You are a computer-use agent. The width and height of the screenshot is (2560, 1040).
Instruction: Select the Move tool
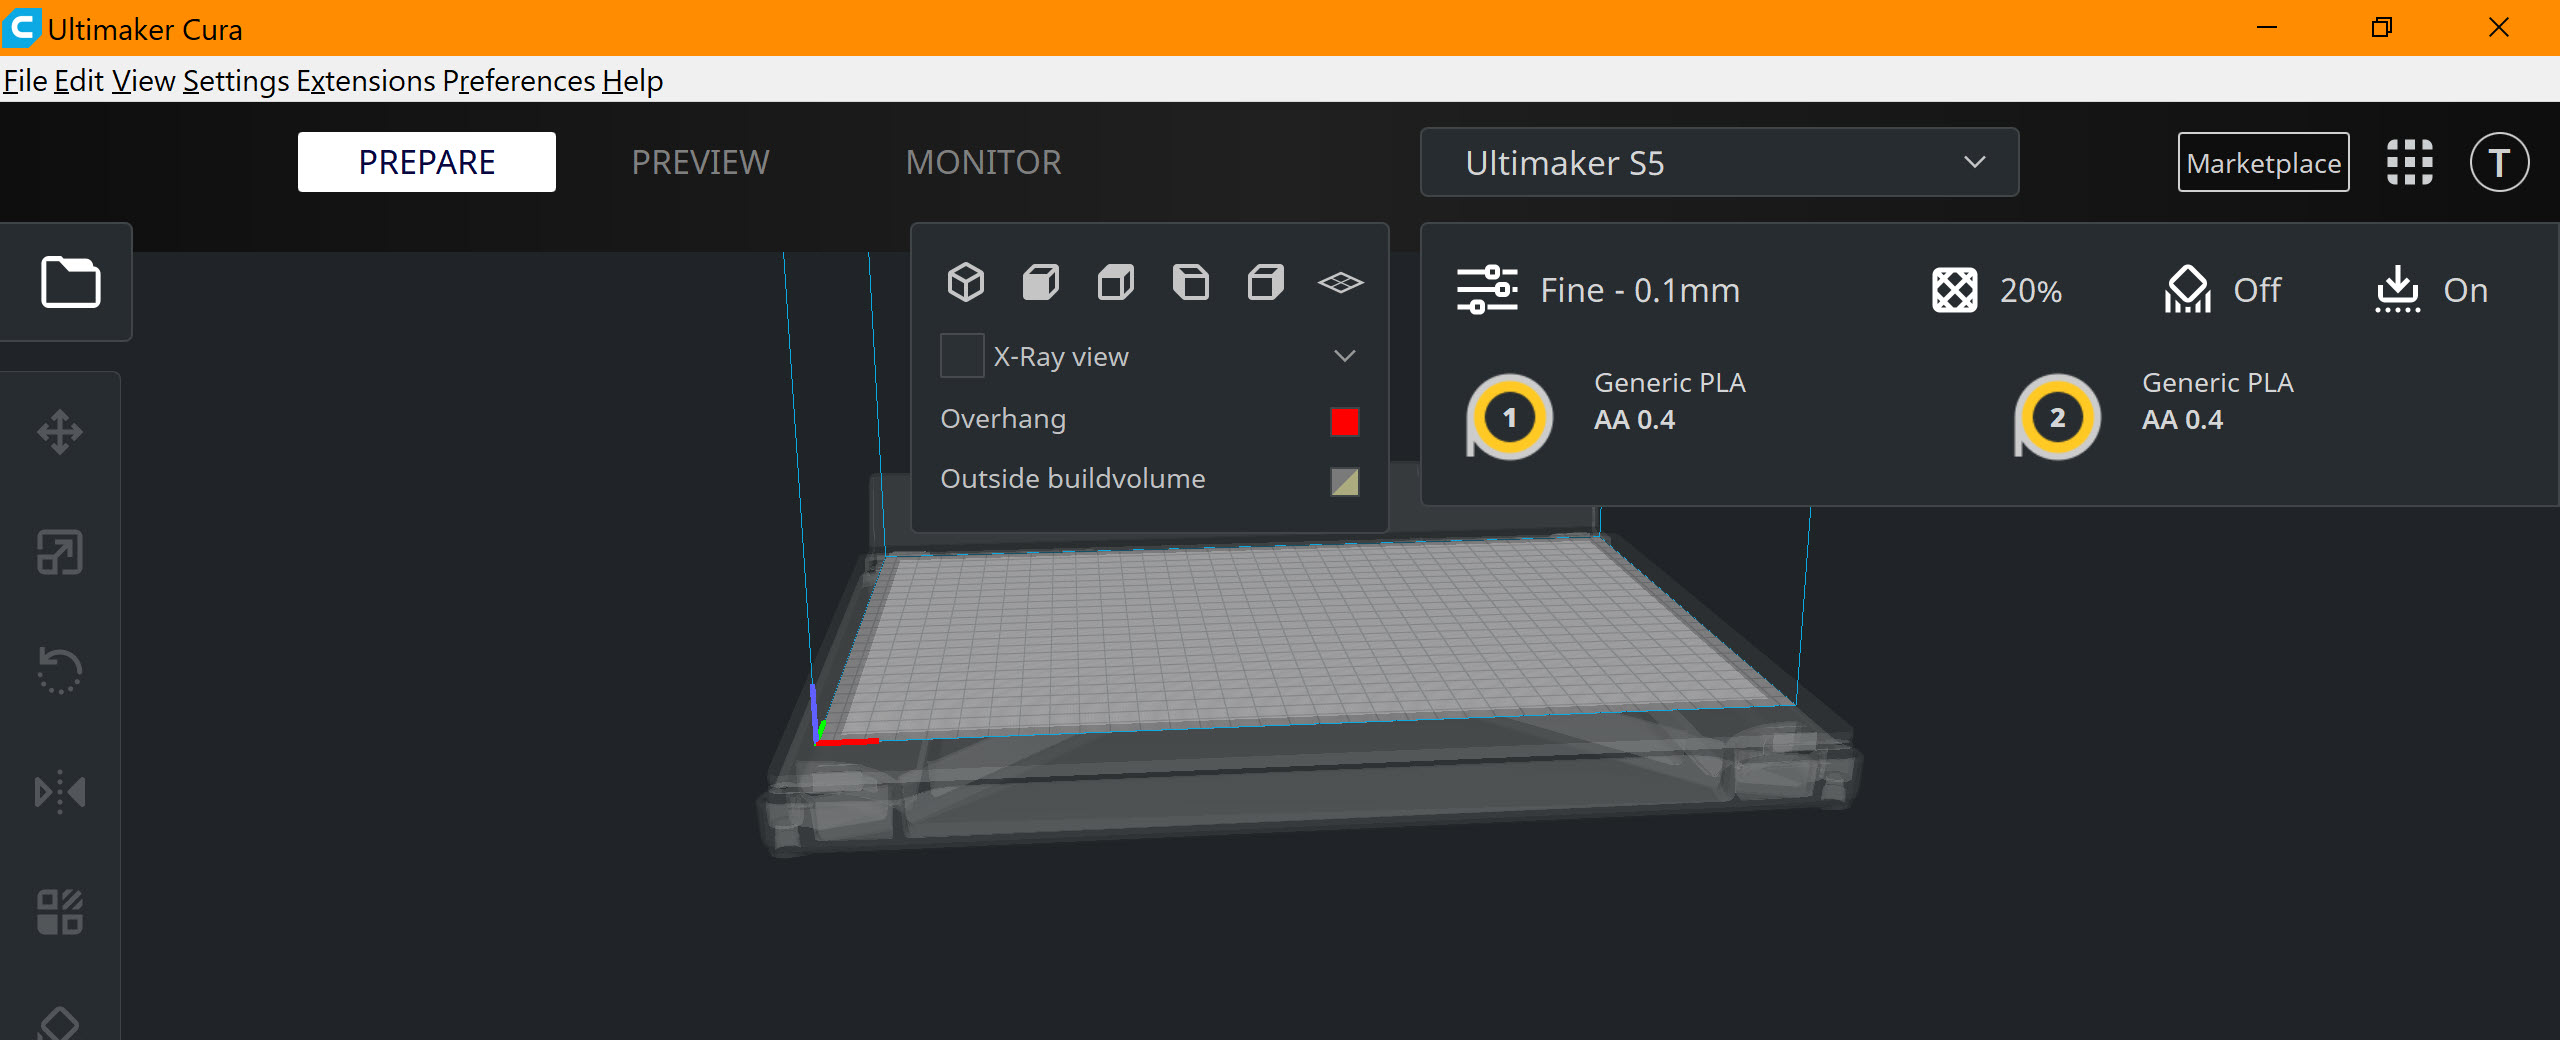[x=59, y=431]
